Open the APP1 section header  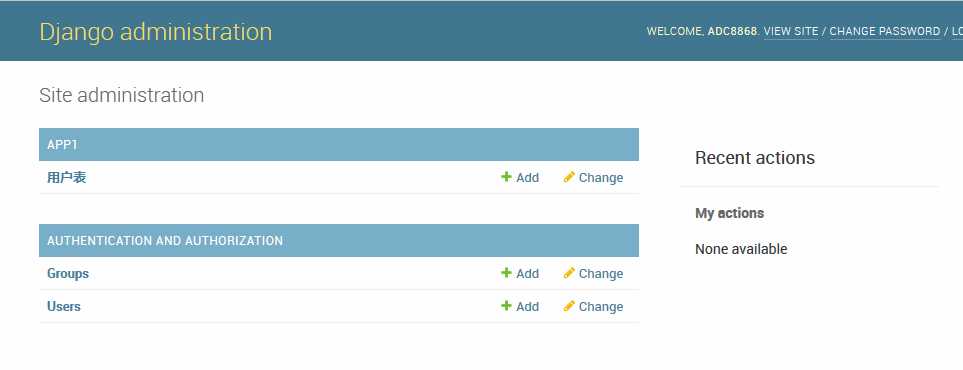point(63,145)
